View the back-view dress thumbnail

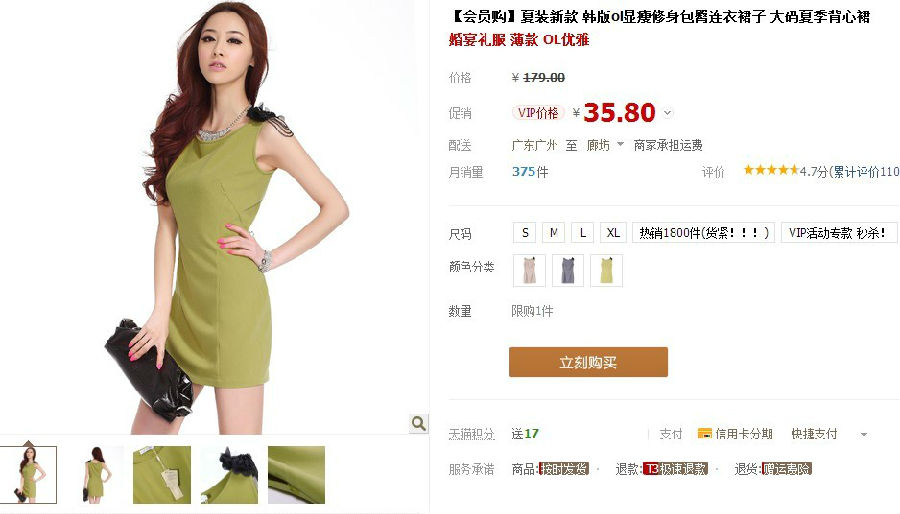pyautogui.click(x=95, y=474)
